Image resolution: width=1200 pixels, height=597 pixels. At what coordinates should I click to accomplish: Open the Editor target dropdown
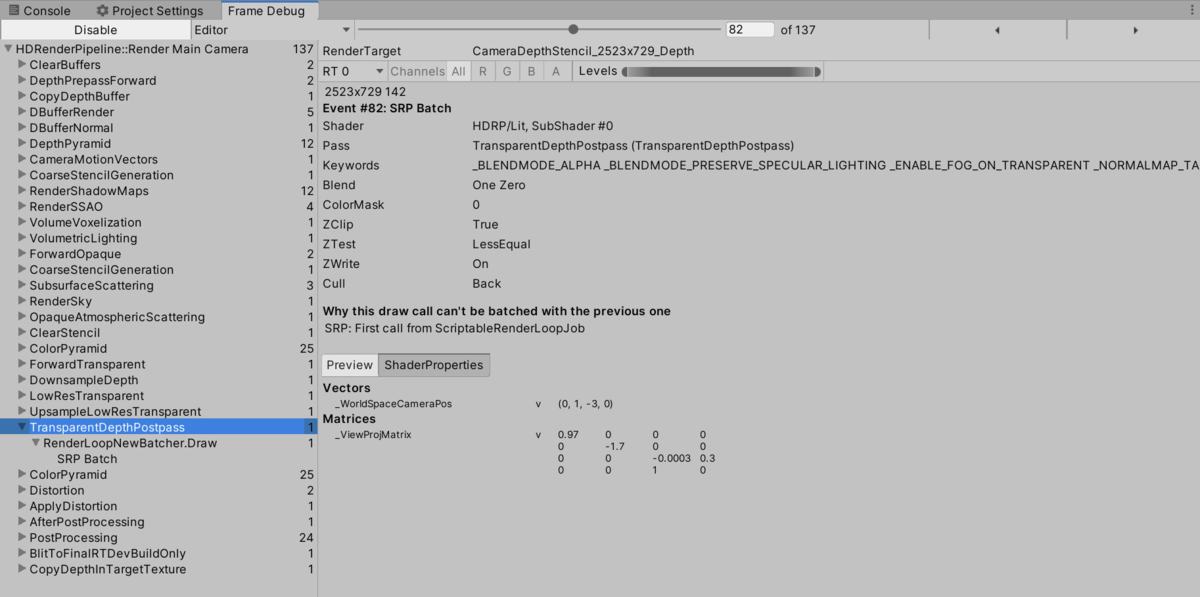(272, 30)
